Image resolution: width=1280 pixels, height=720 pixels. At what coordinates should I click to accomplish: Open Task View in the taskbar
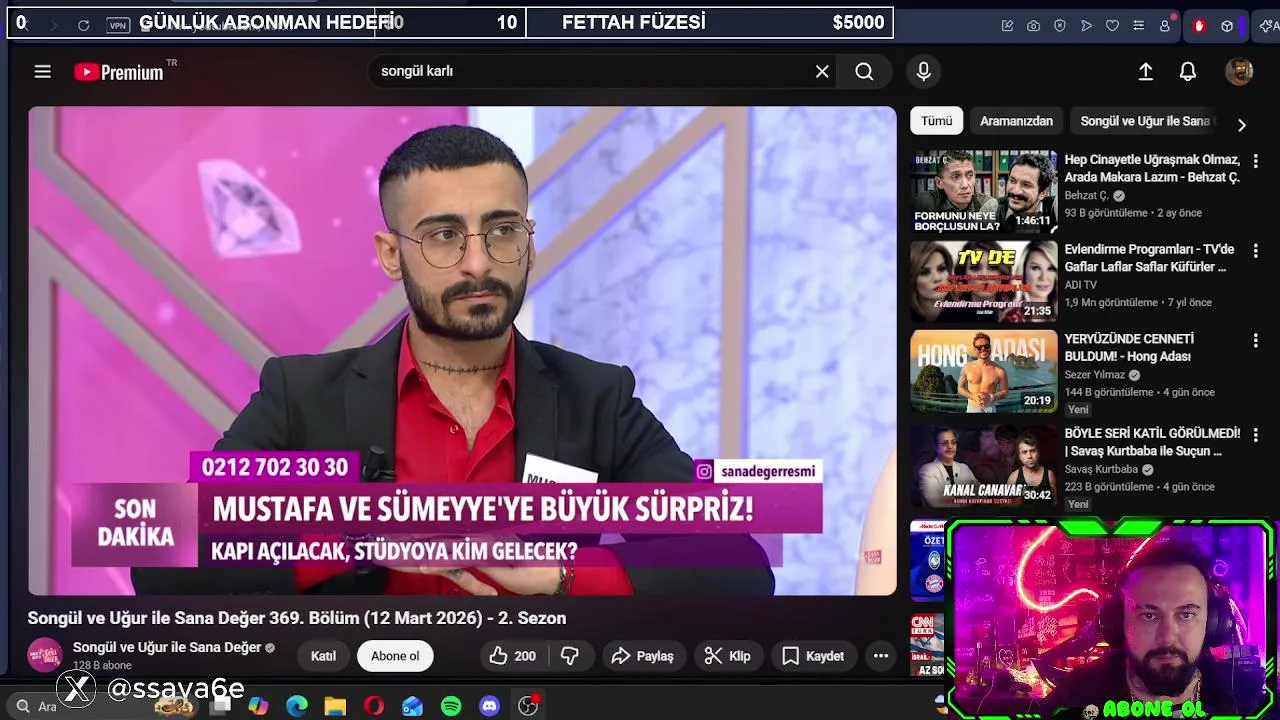click(x=220, y=706)
